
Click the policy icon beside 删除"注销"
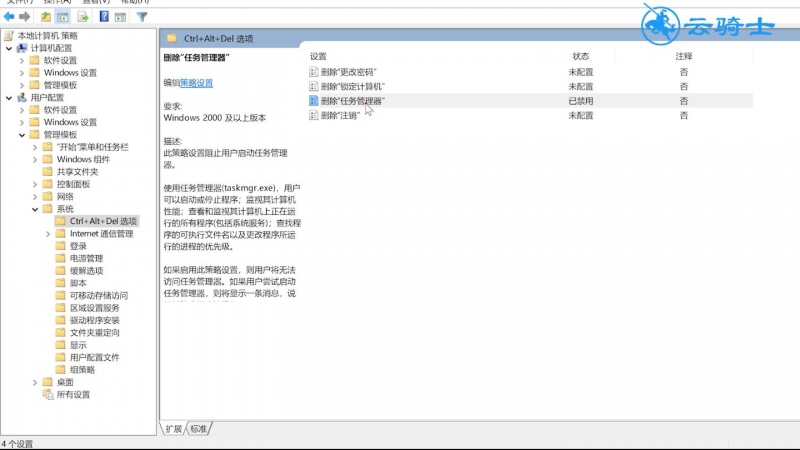pos(313,115)
